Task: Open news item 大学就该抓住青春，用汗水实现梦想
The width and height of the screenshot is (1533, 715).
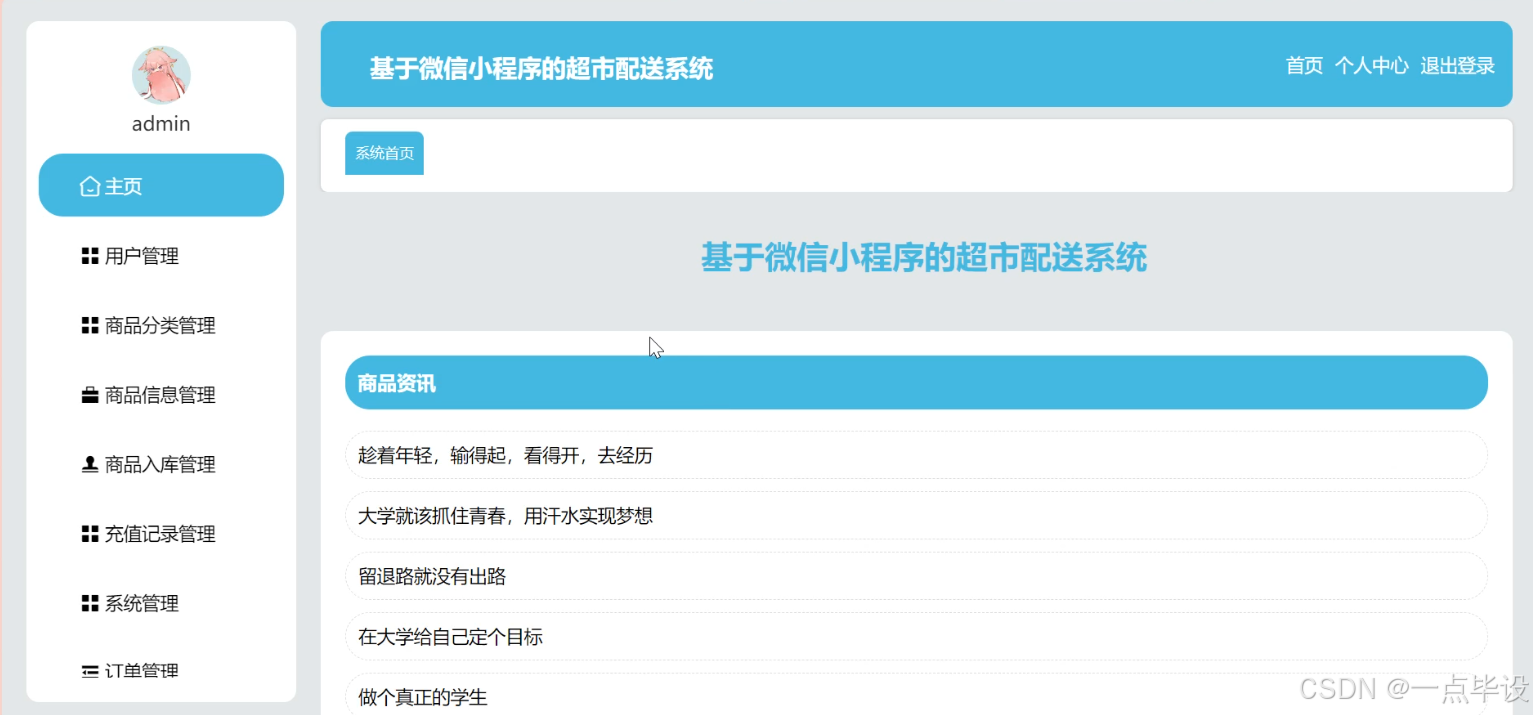Action: (x=916, y=516)
